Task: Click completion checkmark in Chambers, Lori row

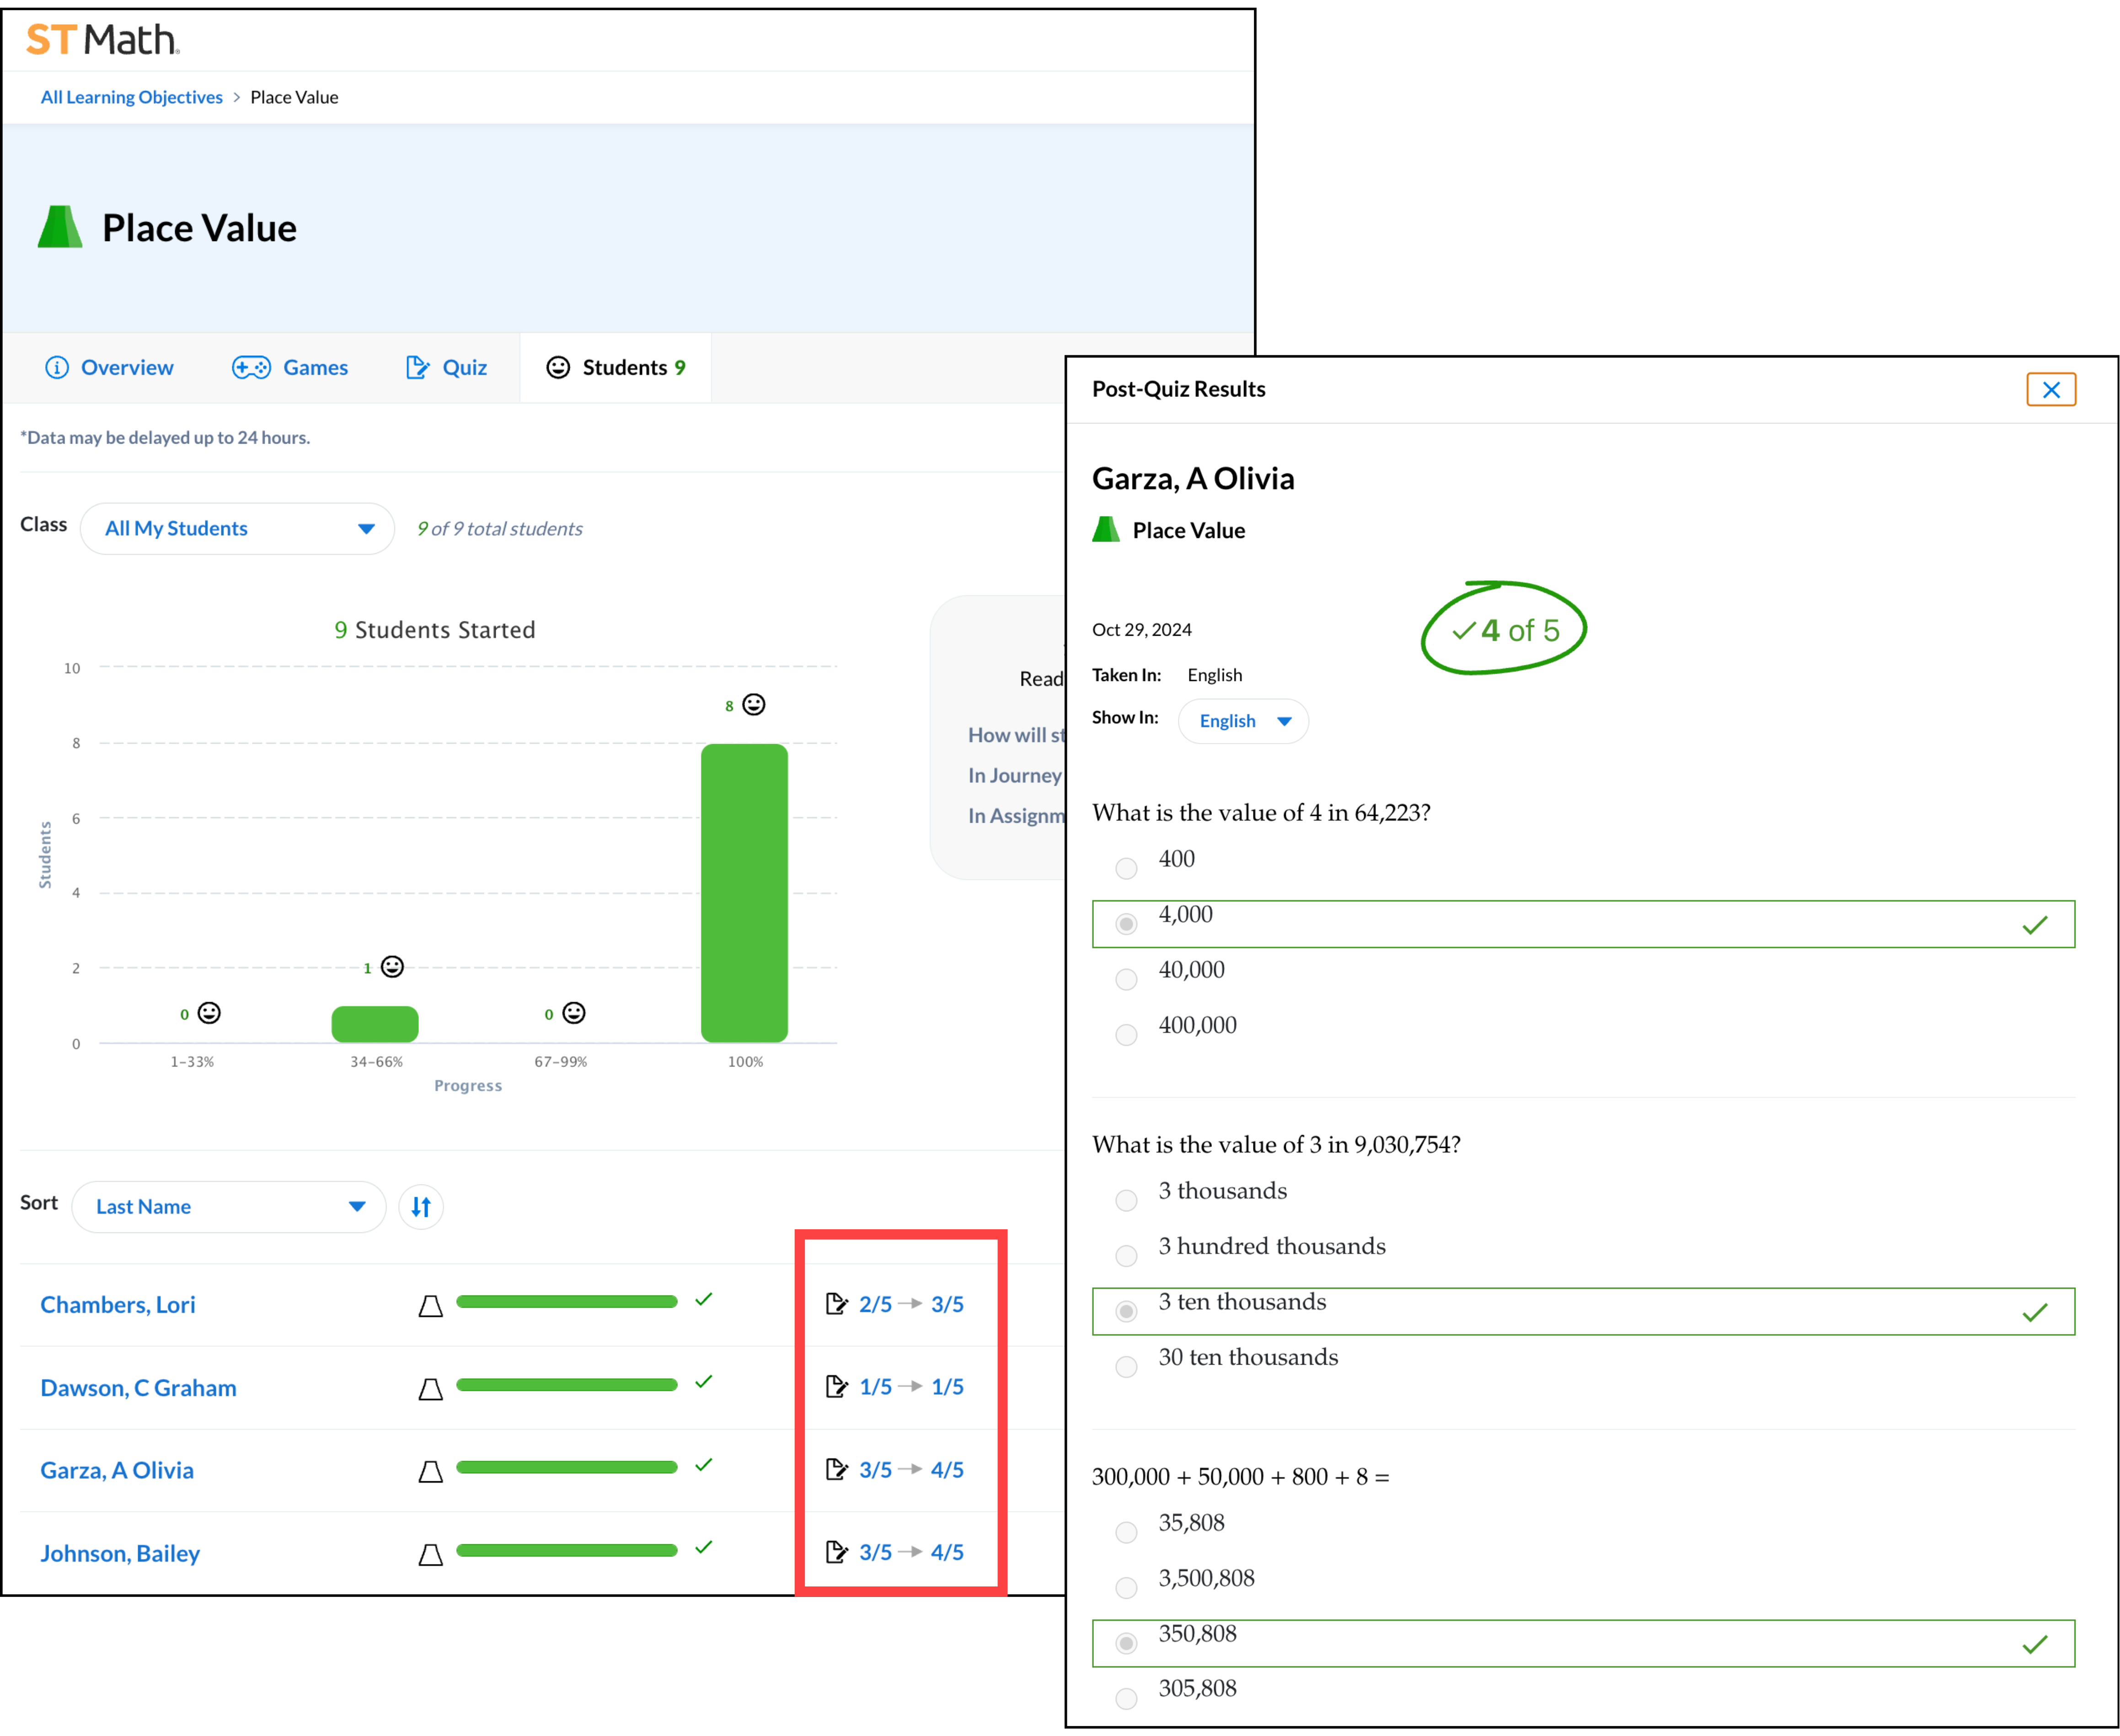Action: pos(704,1299)
